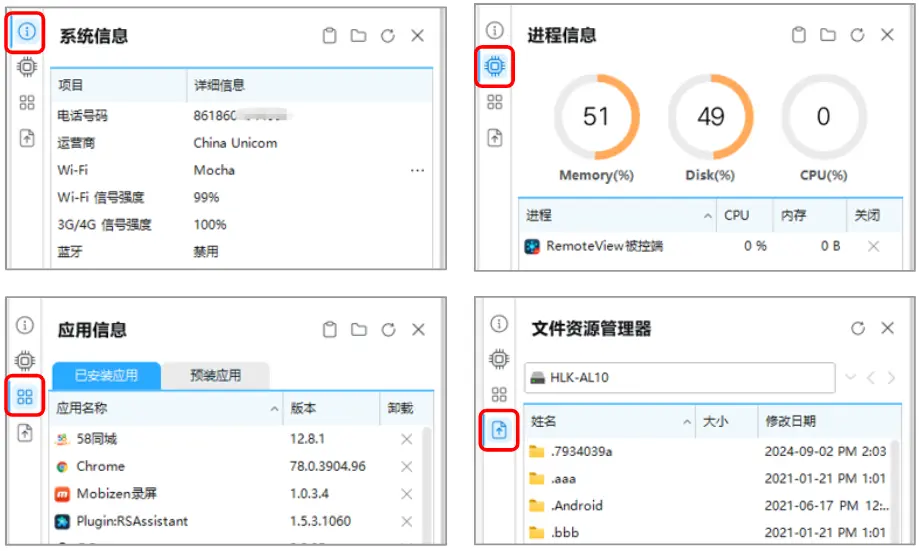Screen dimensions: 919x551
Task: Open path history dropdown chevron
Action: click(850, 377)
